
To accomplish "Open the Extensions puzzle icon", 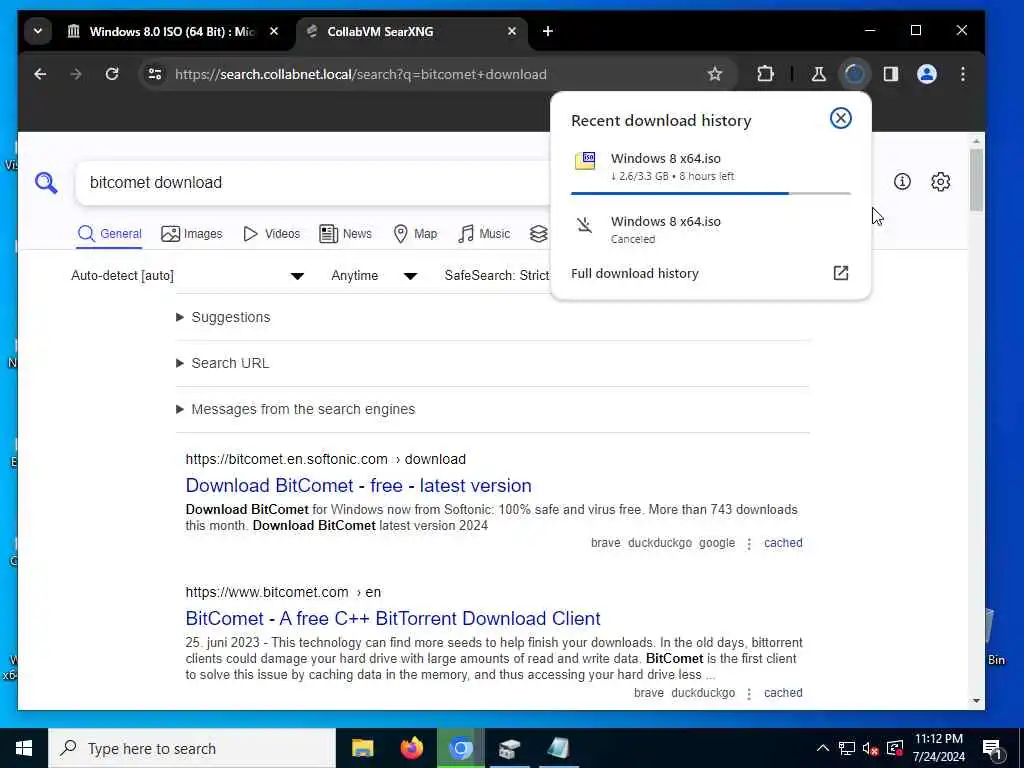I will point(765,74).
